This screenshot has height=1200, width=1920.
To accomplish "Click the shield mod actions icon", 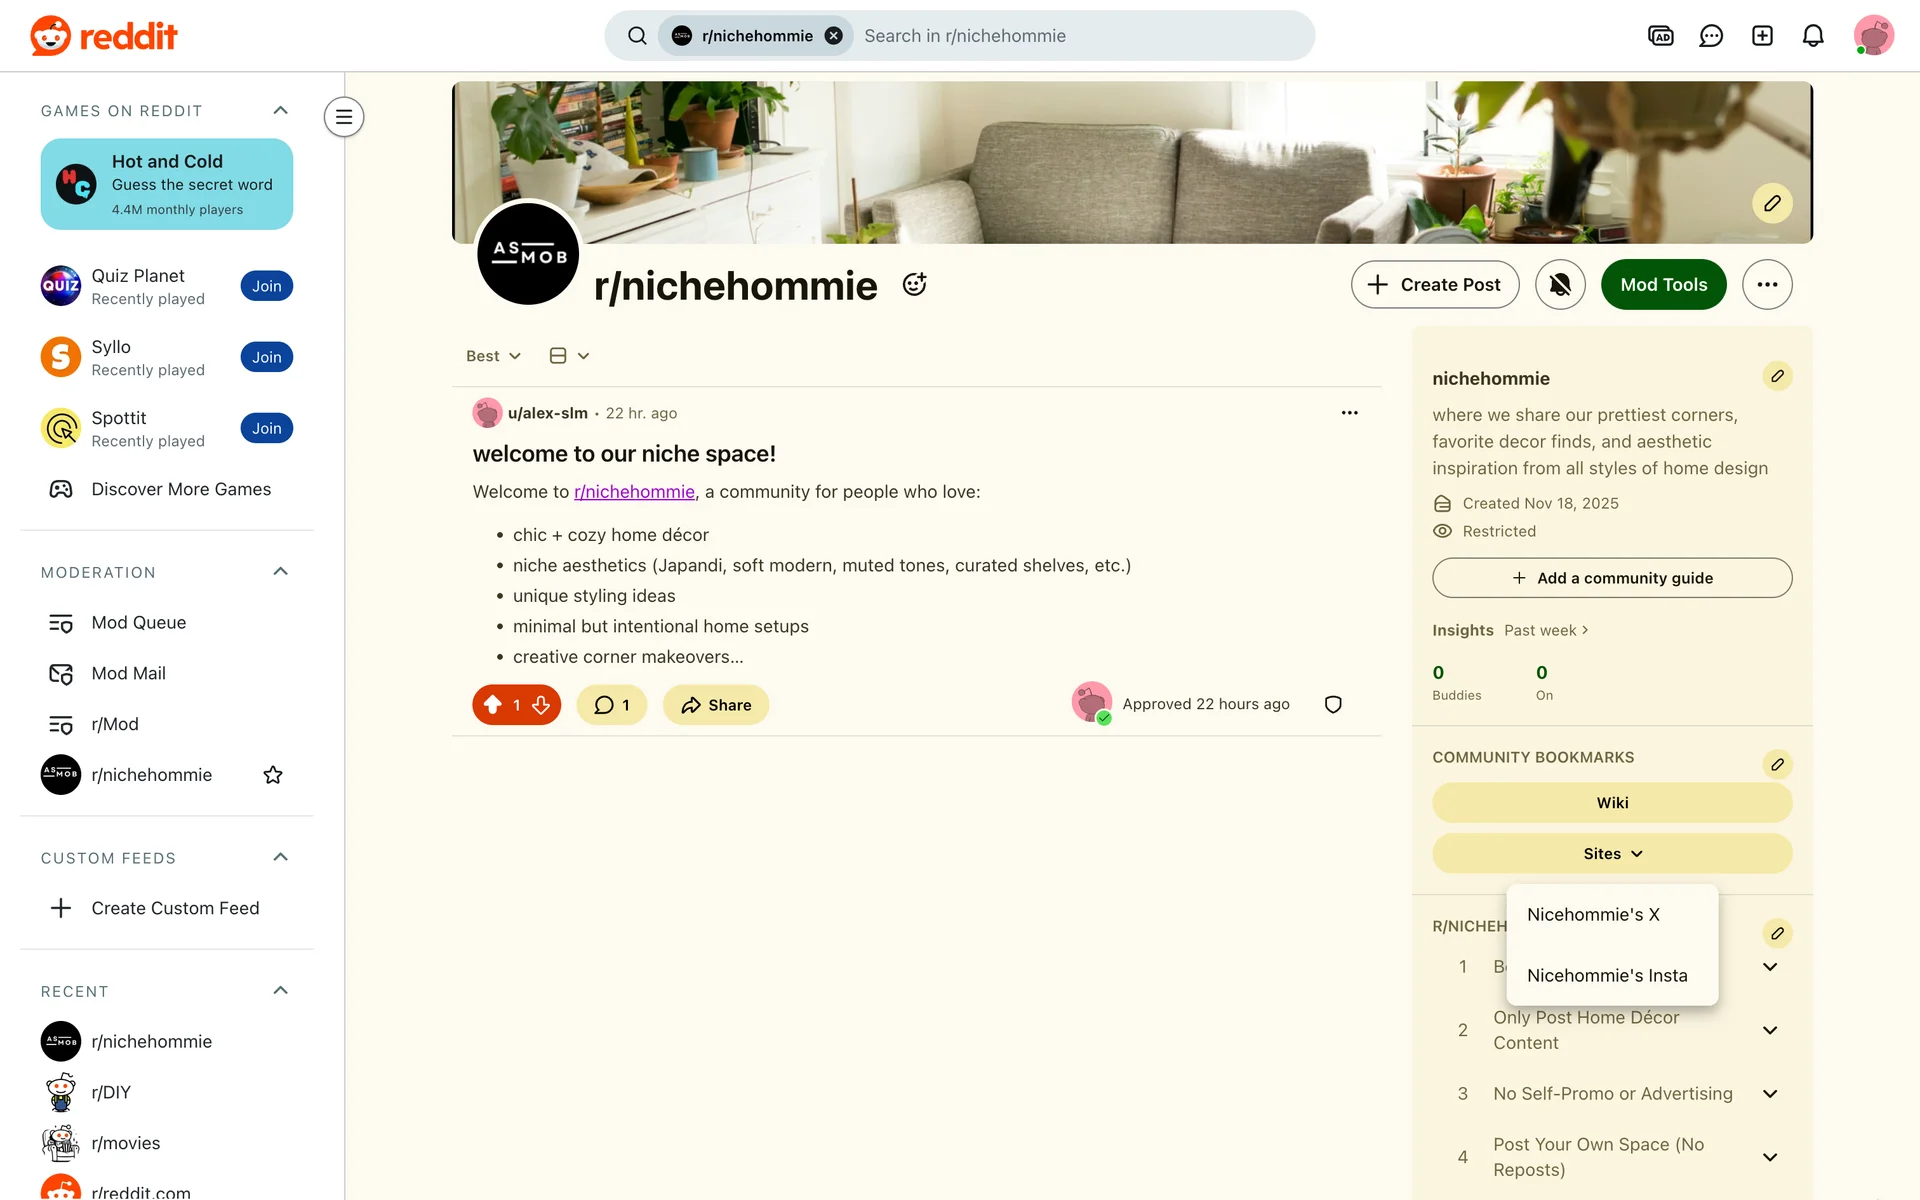I will click(x=1333, y=705).
